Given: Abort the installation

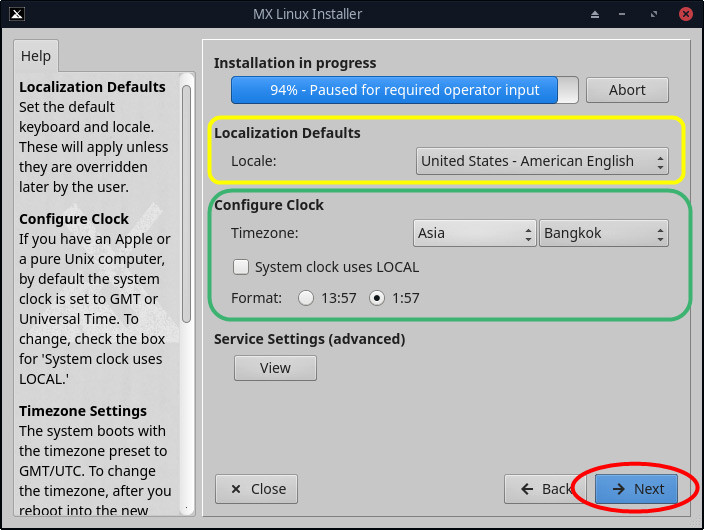Looking at the screenshot, I should 627,90.
